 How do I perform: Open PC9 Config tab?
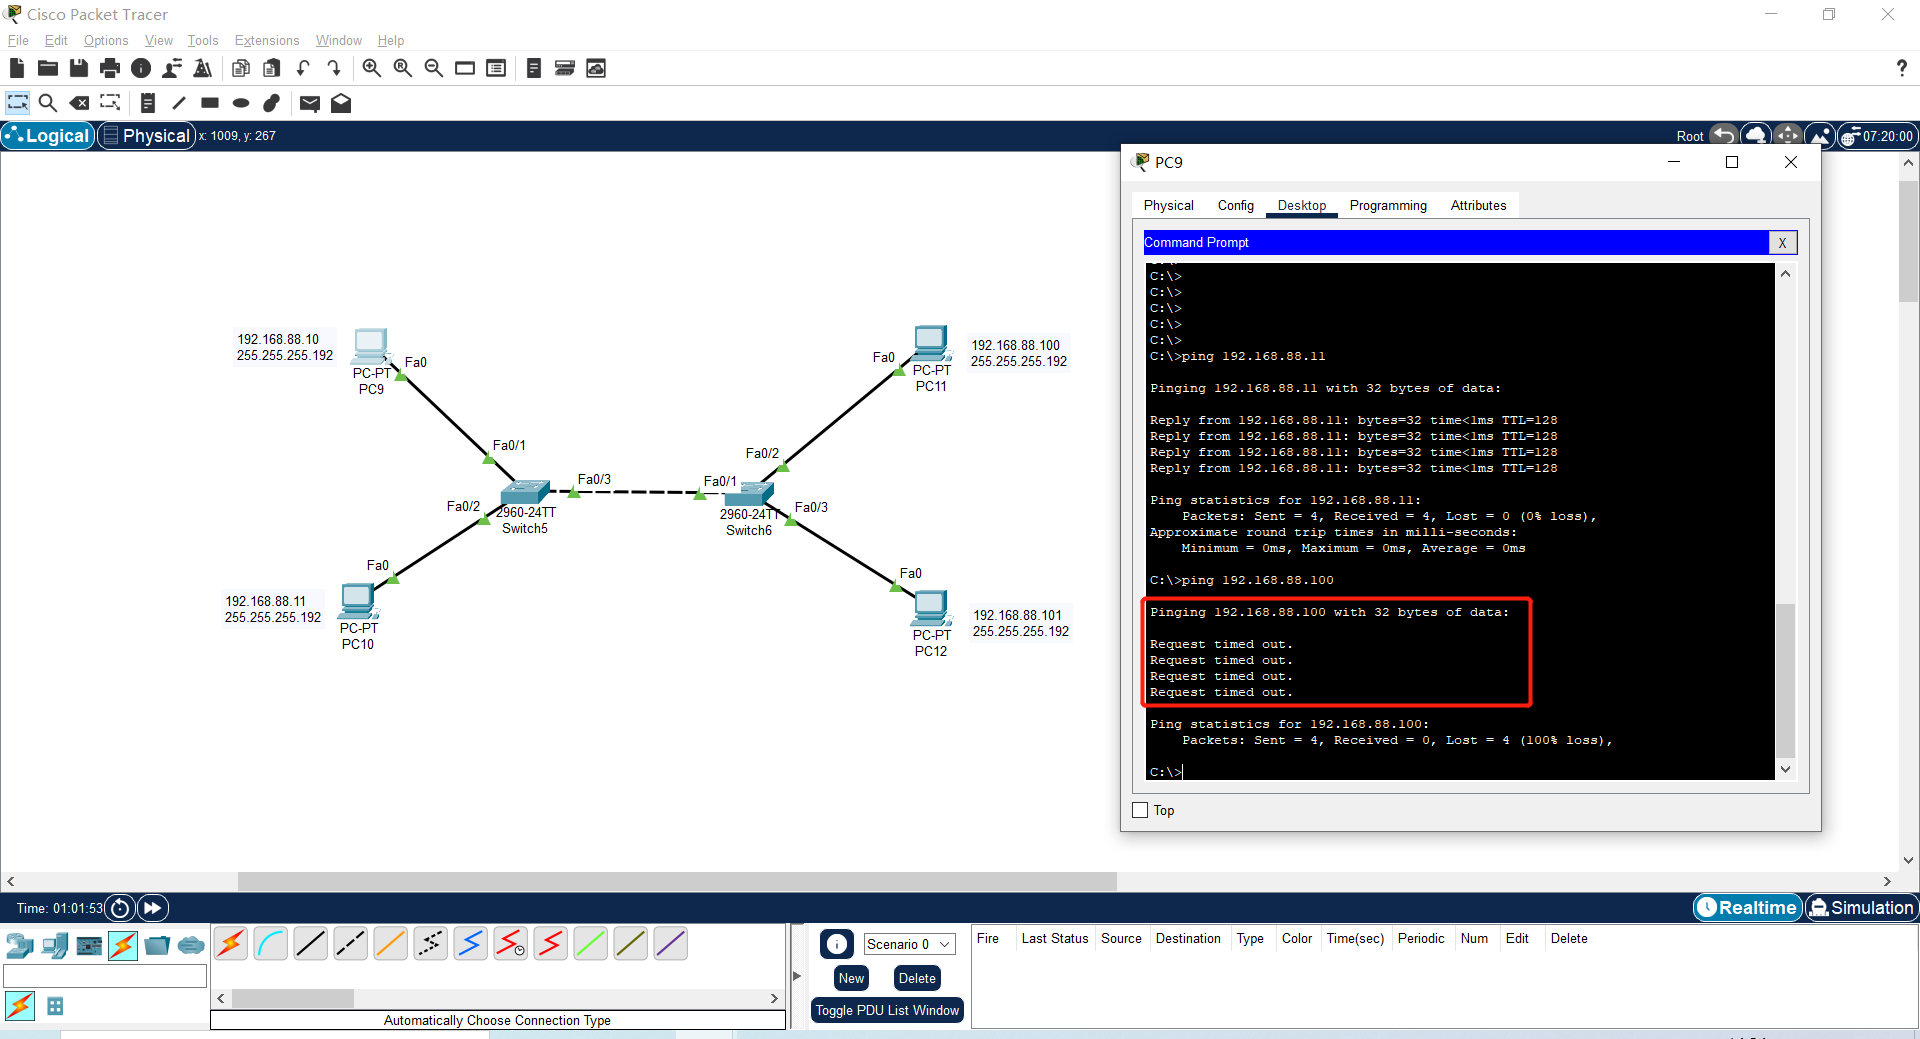tap(1236, 205)
